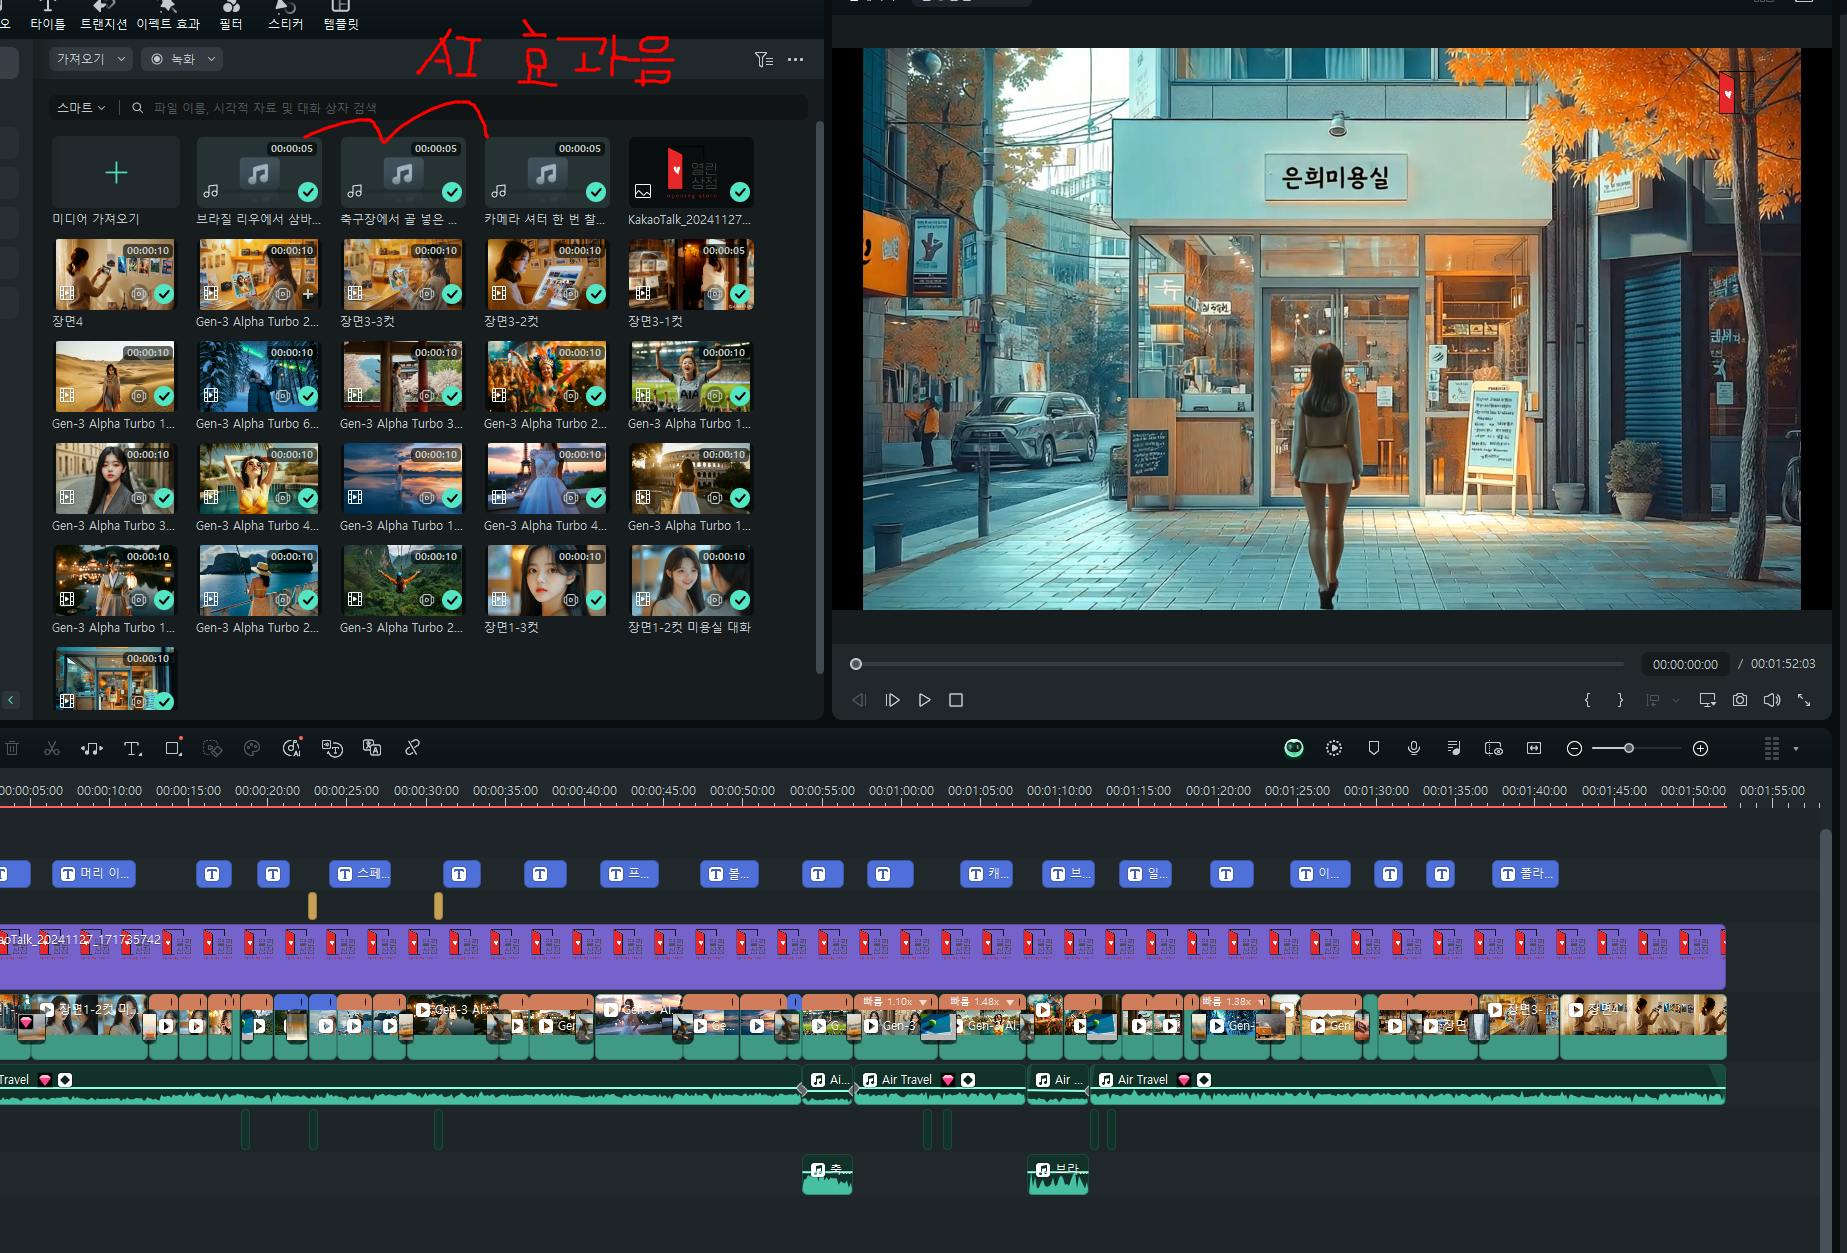Click the 미디어 가져오기 plus button
The image size is (1847, 1253).
click(x=116, y=173)
